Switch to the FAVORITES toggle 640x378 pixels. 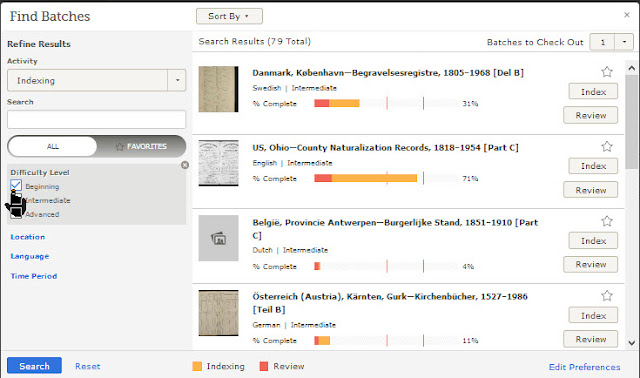coord(141,146)
